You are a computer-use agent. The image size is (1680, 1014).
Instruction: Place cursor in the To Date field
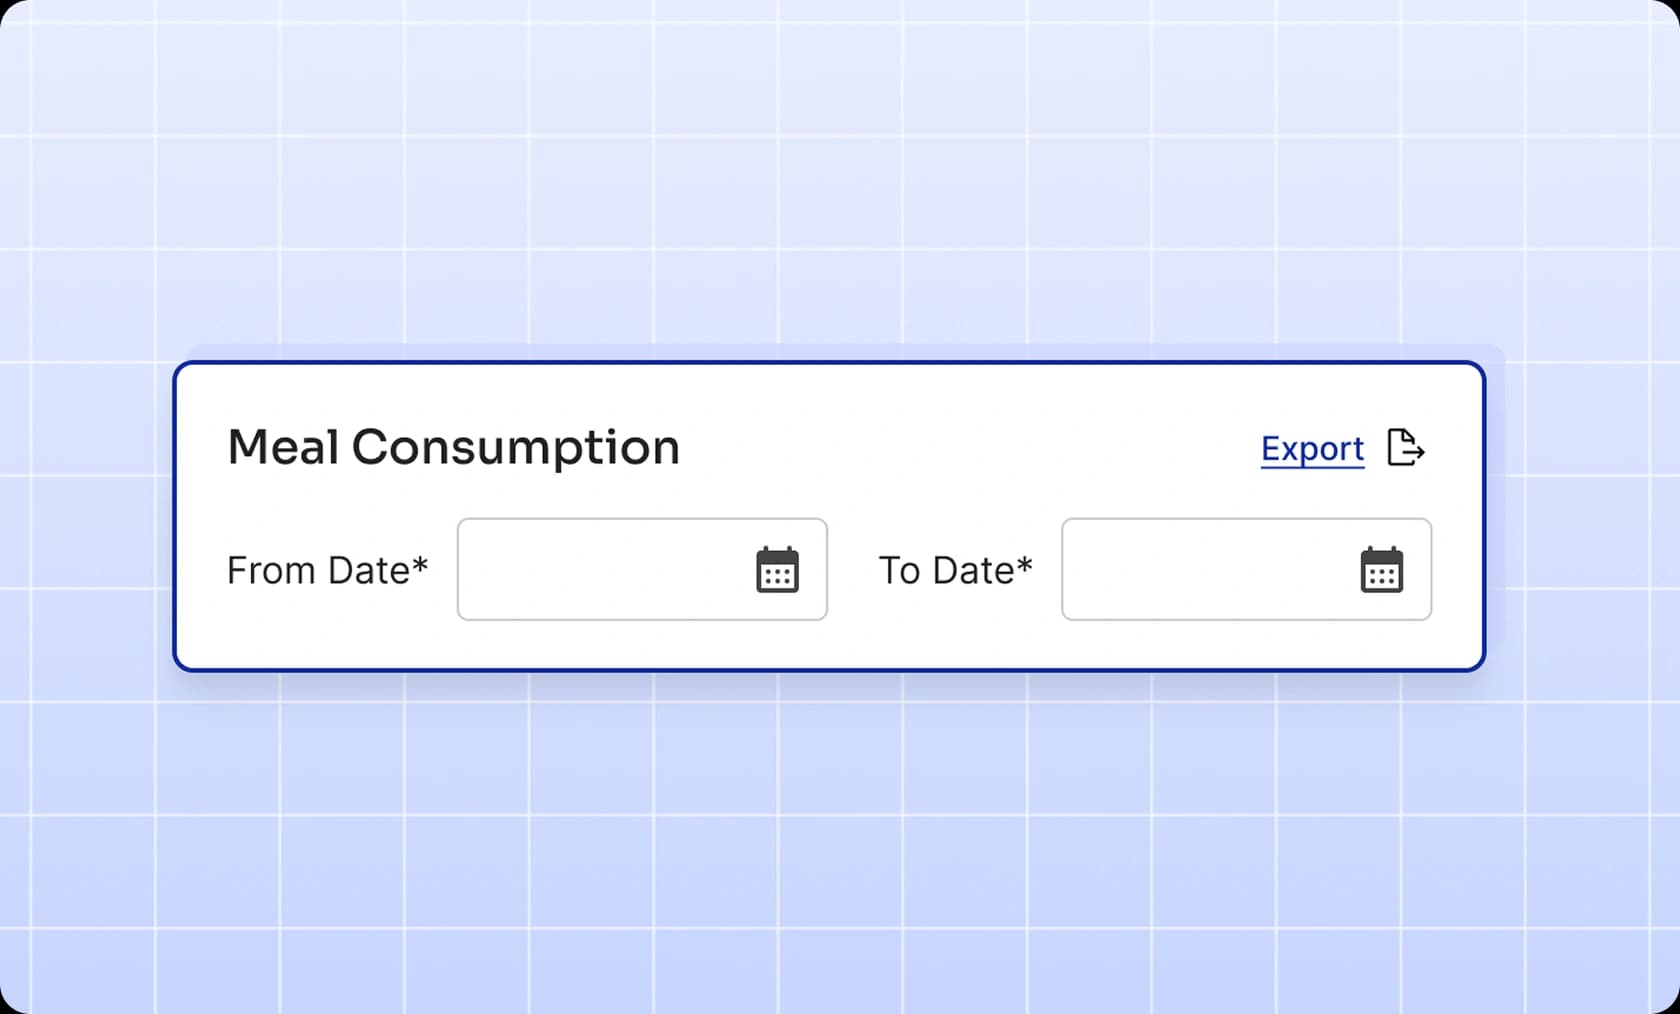tap(1200, 570)
